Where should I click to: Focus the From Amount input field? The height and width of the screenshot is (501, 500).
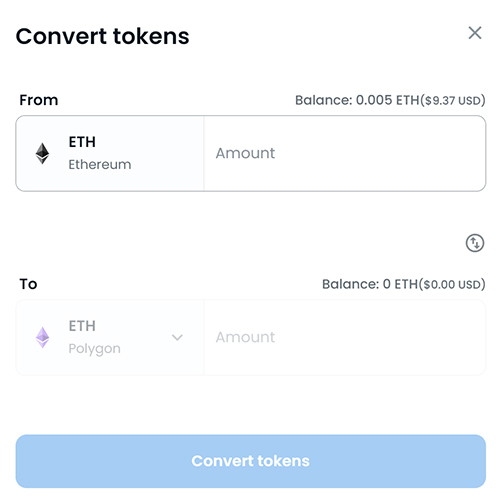coord(344,154)
